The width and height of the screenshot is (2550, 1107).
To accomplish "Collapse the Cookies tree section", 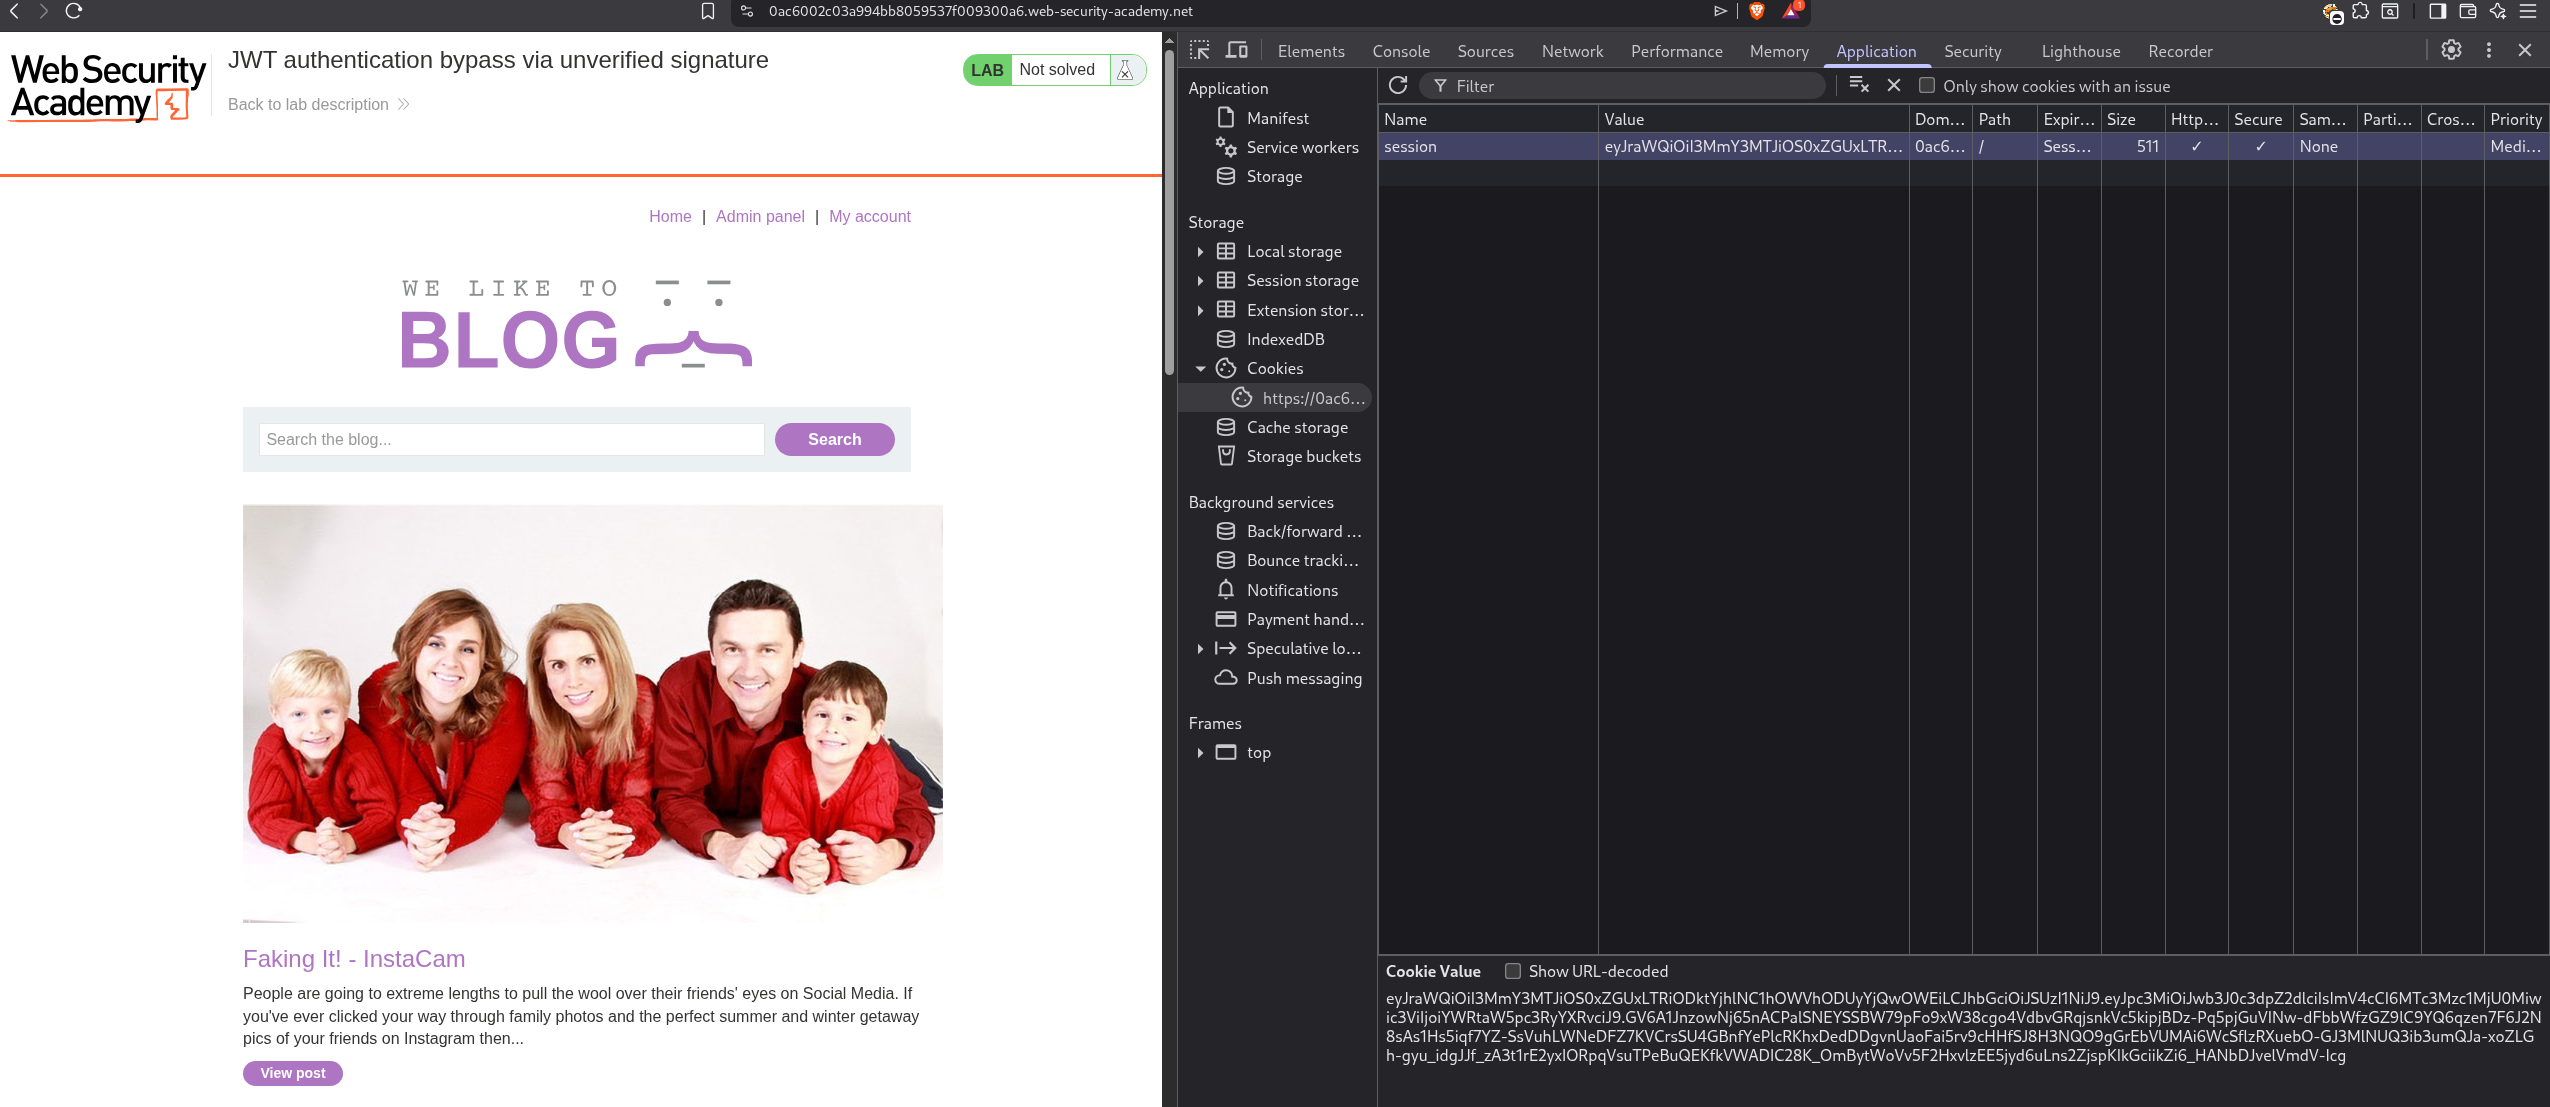I will pyautogui.click(x=1200, y=369).
